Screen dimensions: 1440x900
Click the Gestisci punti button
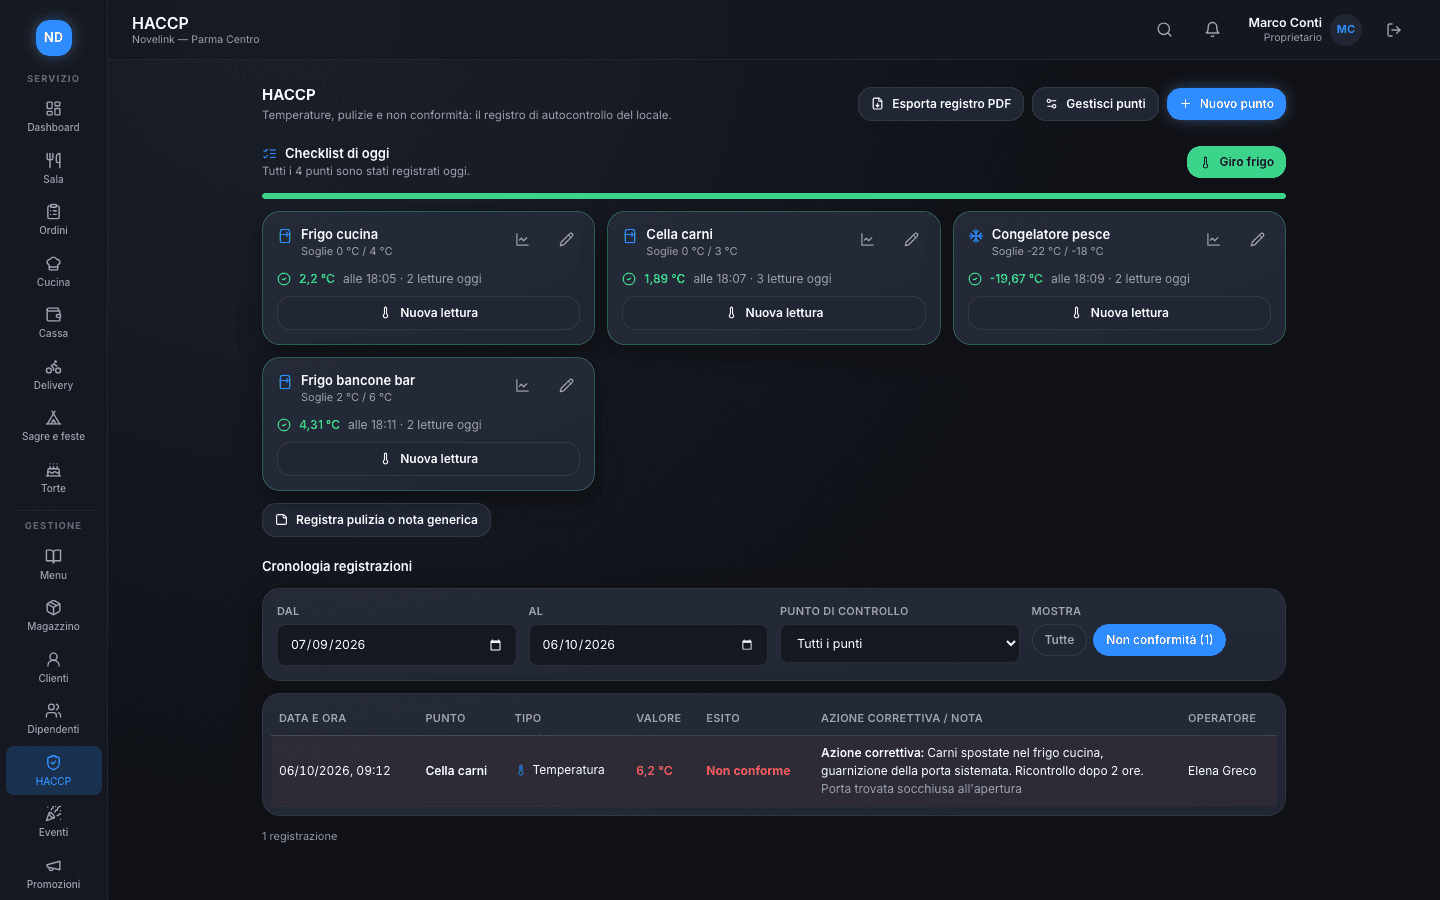pyautogui.click(x=1096, y=104)
